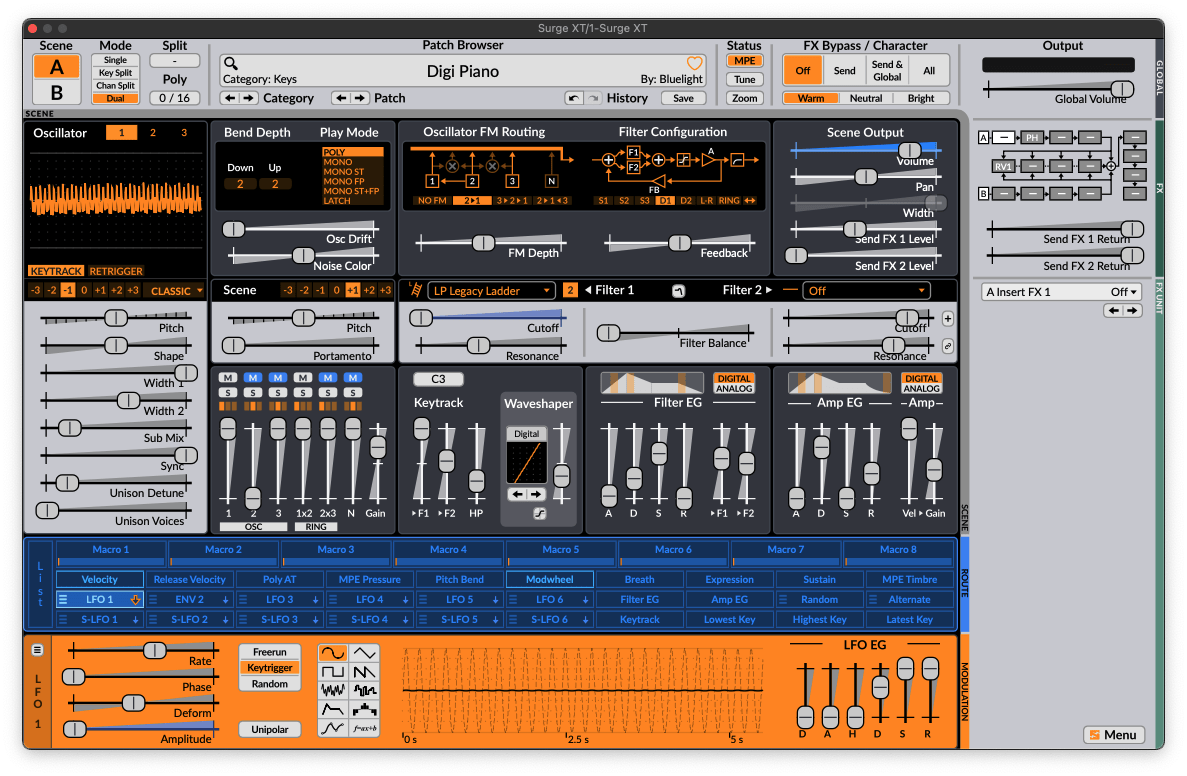Mute oscillator 1 in the mixer
The height and width of the screenshot is (776, 1187).
228,378
